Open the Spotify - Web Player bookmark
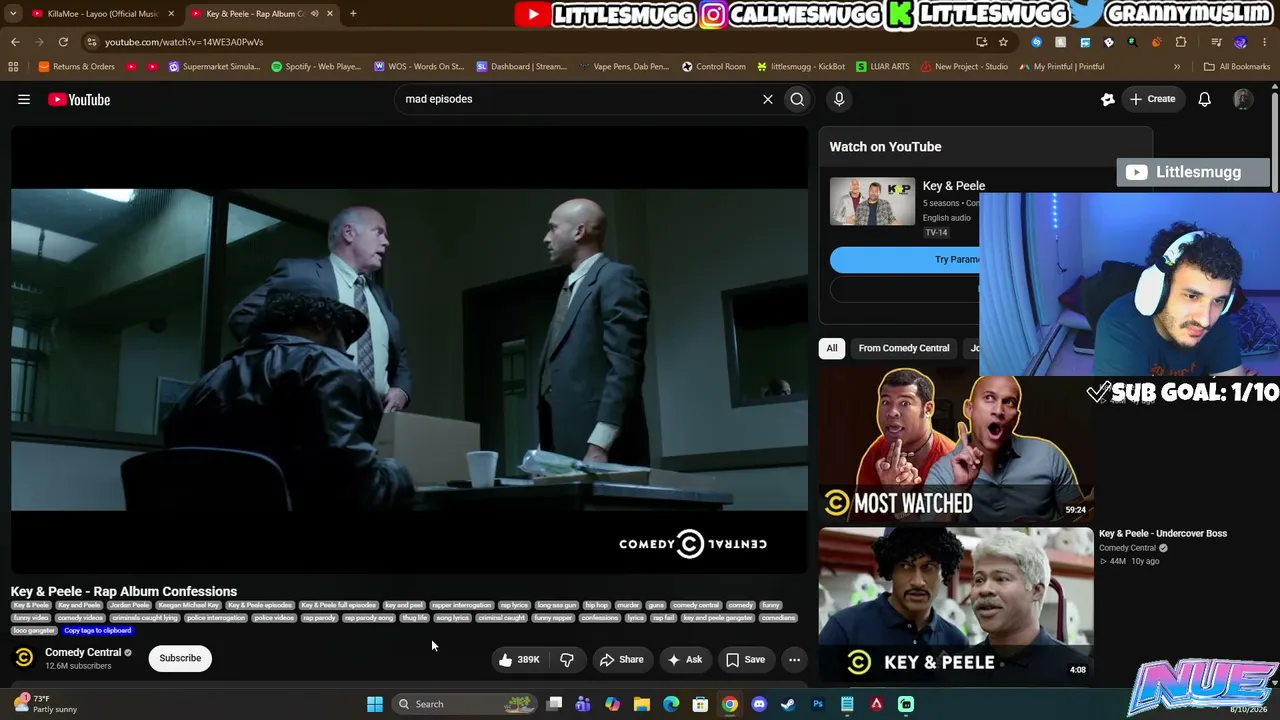Screen dimensions: 1280x720 click(316, 66)
